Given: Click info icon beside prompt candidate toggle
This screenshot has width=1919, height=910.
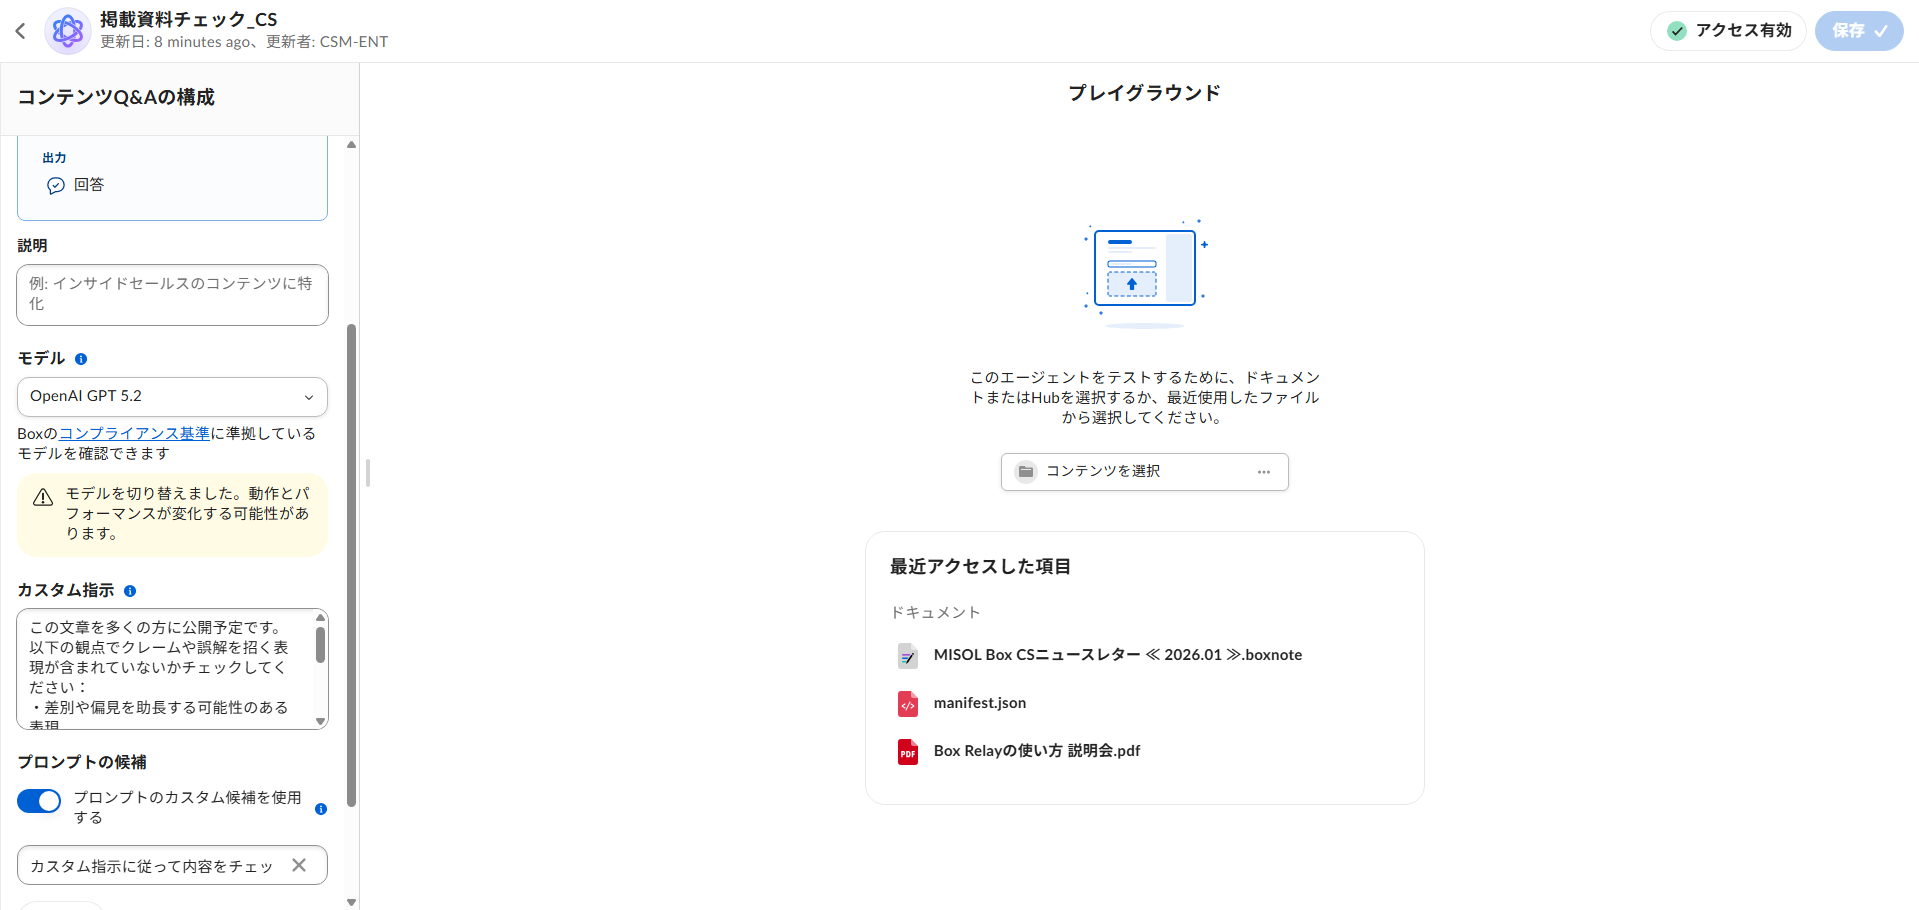Looking at the screenshot, I should (321, 809).
